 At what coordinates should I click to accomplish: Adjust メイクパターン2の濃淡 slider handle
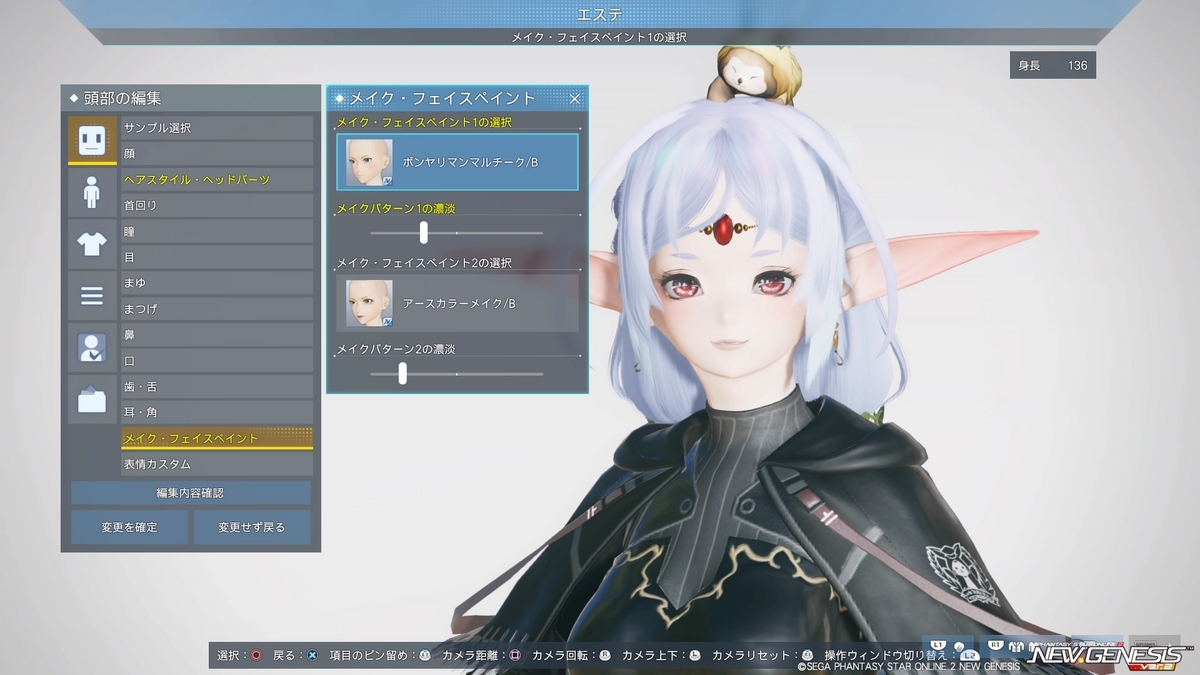402,373
